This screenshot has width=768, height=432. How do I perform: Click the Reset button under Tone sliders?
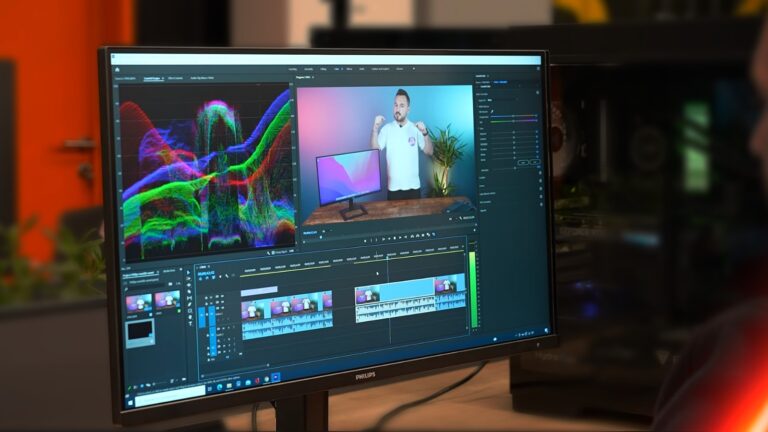[523, 162]
